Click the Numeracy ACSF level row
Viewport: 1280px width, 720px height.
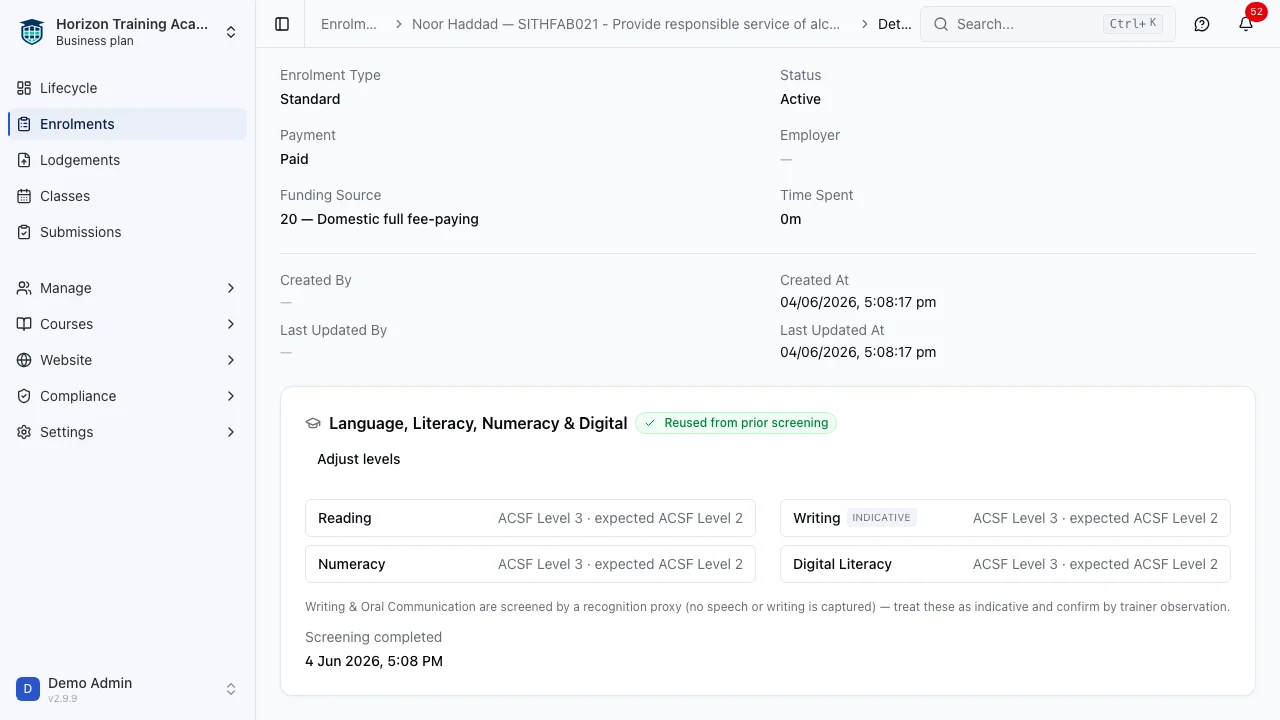pyautogui.click(x=530, y=564)
